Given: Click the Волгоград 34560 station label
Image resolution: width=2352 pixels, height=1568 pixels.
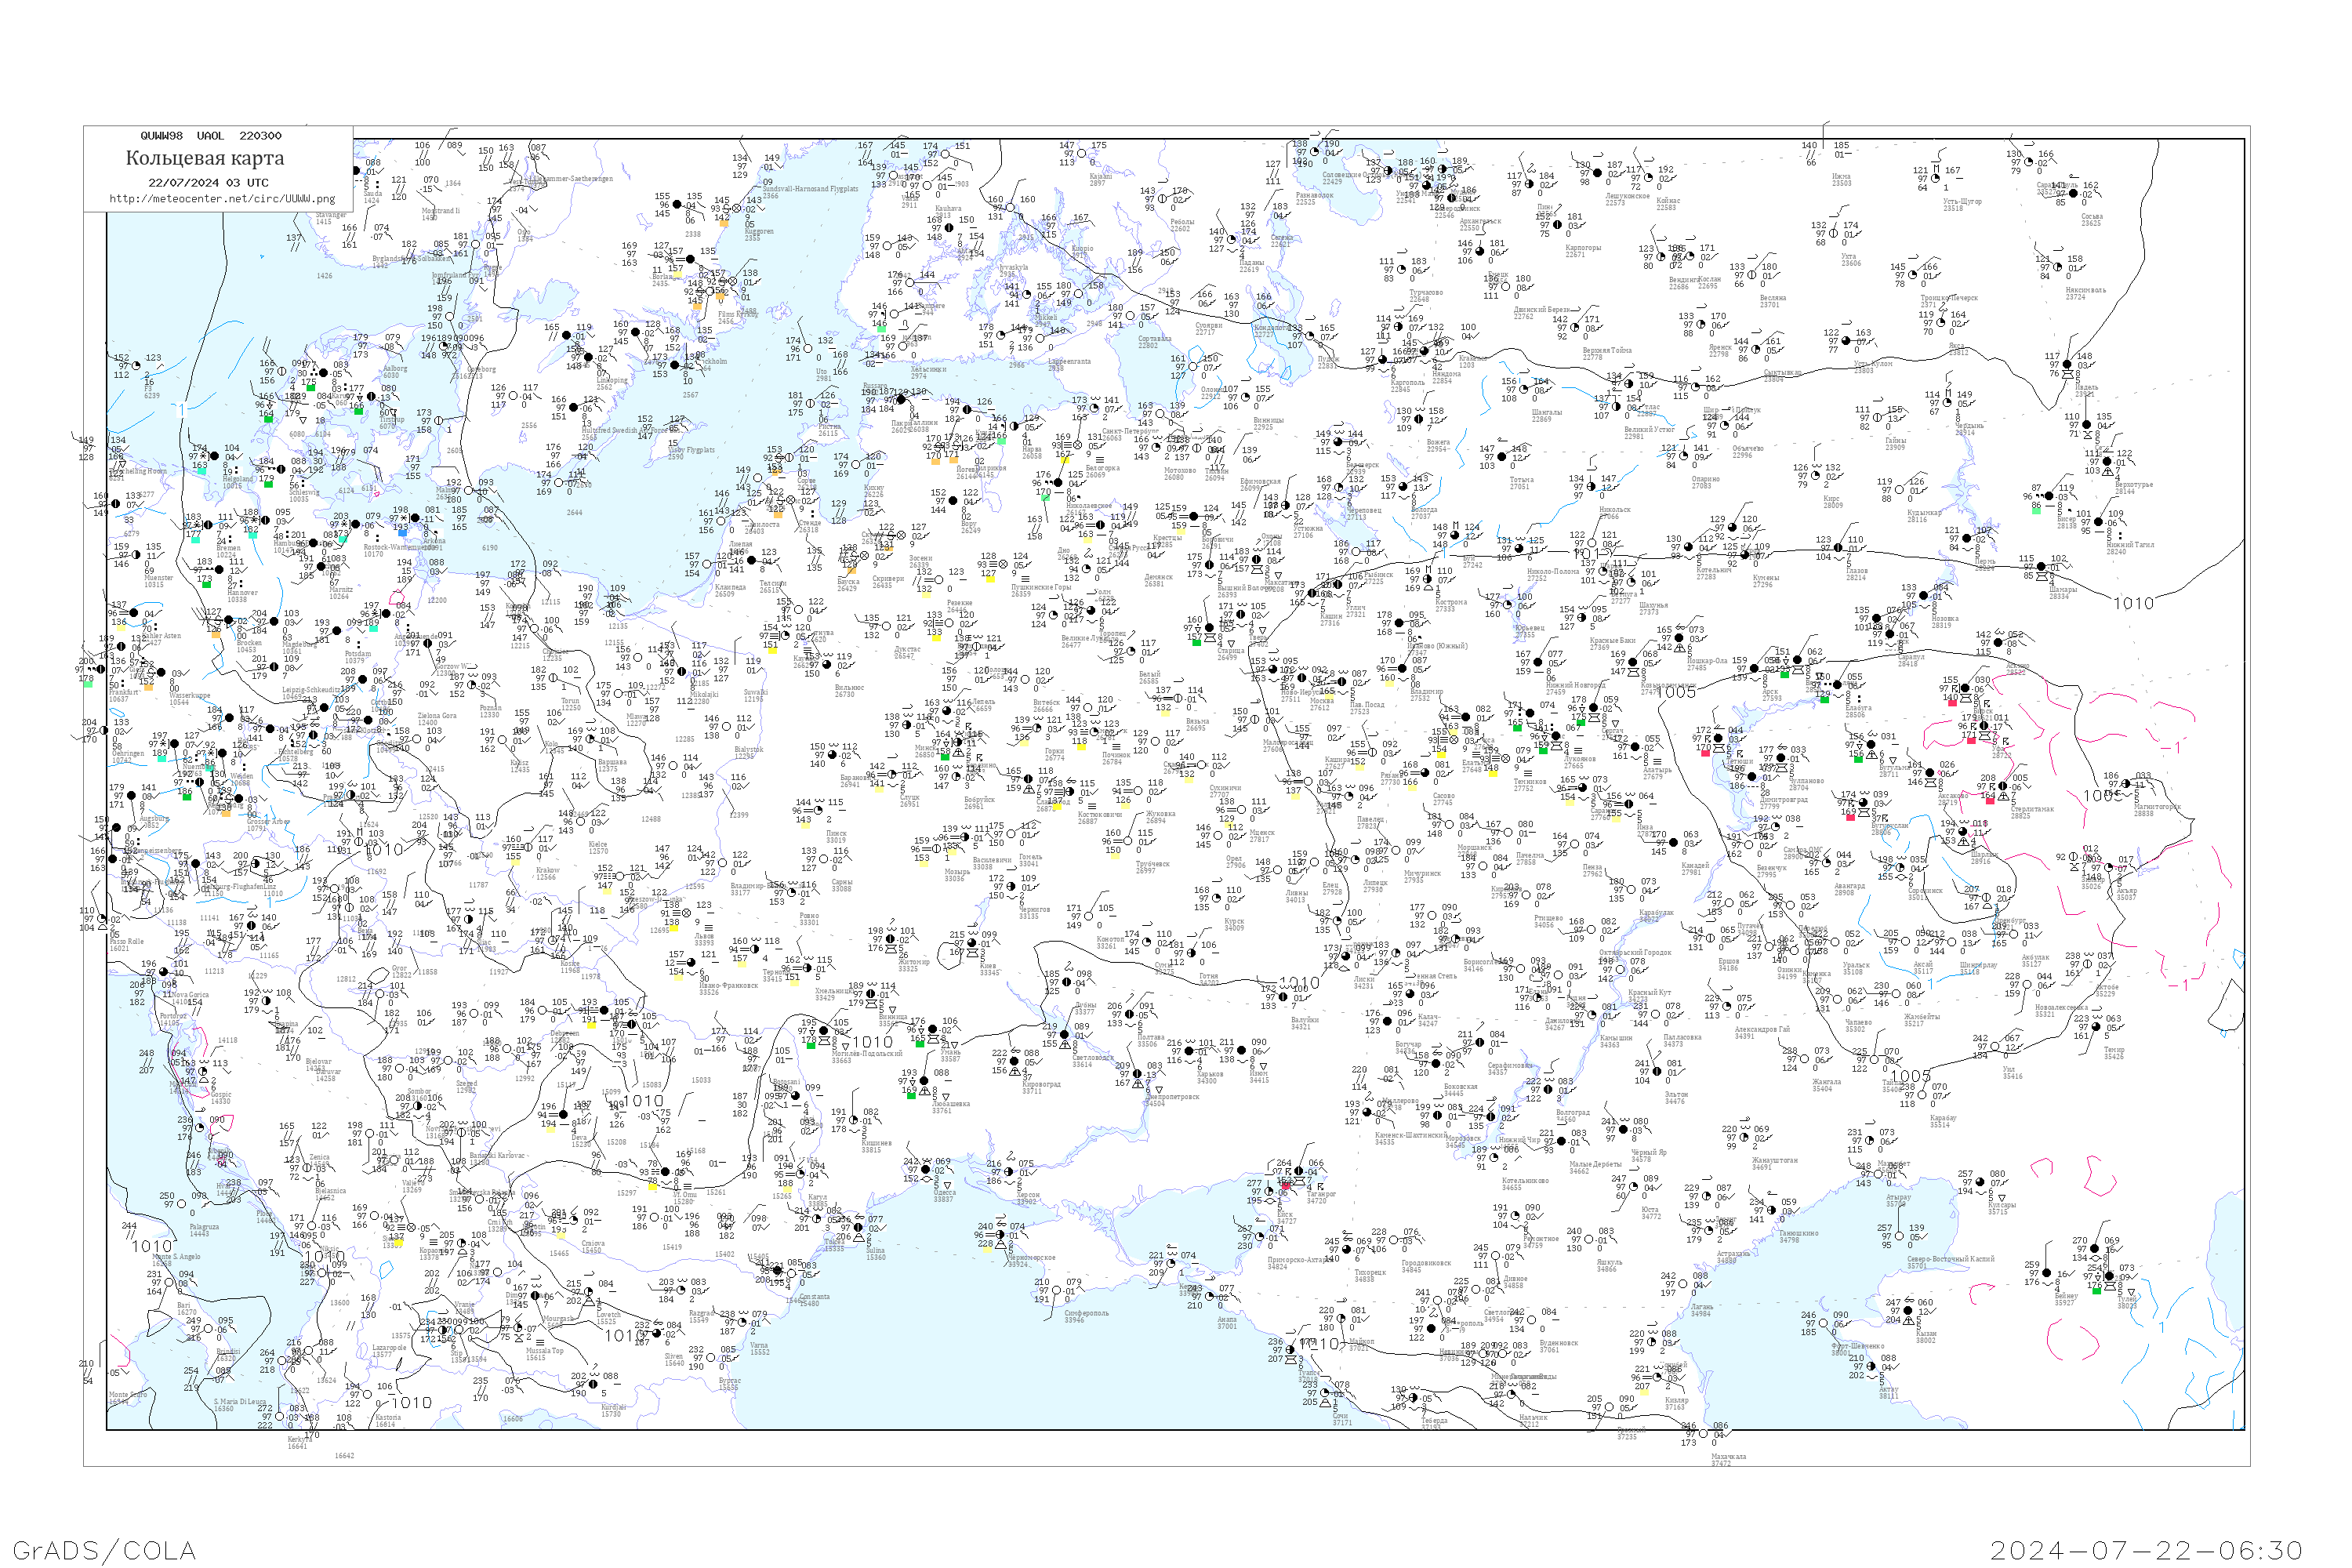Looking at the screenshot, I should tap(1572, 1115).
